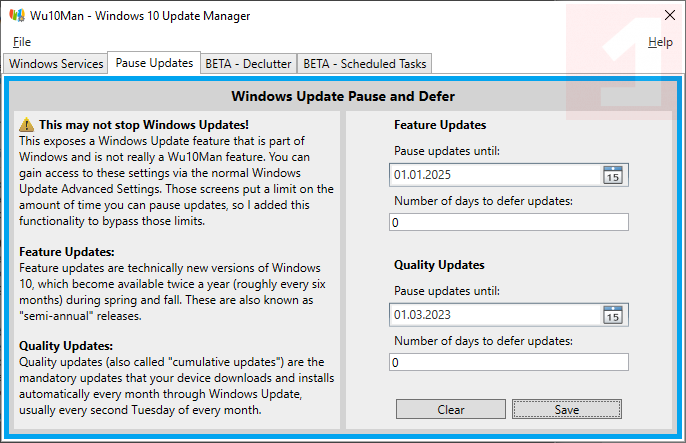Click the Wu10Man app icon in title bar

tap(16, 16)
